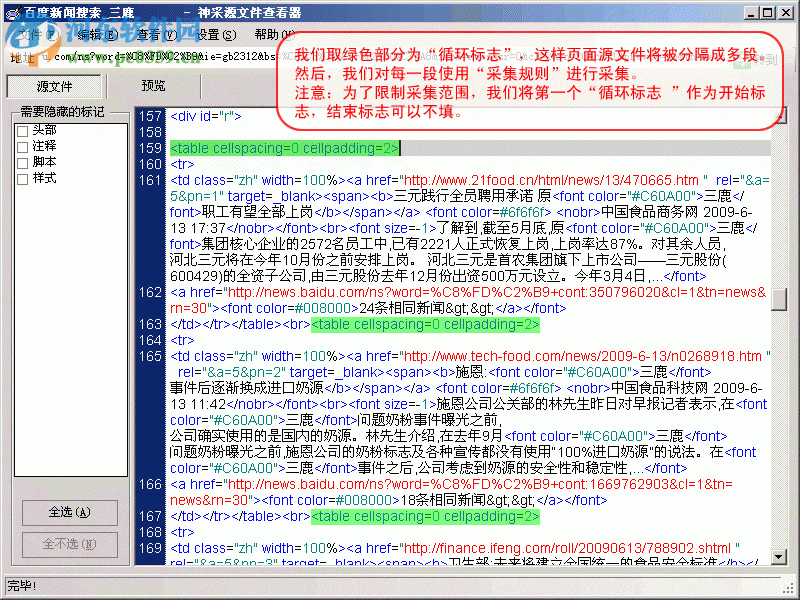Click the green table tag on line 167
800x600 pixels.
[x=425, y=516]
